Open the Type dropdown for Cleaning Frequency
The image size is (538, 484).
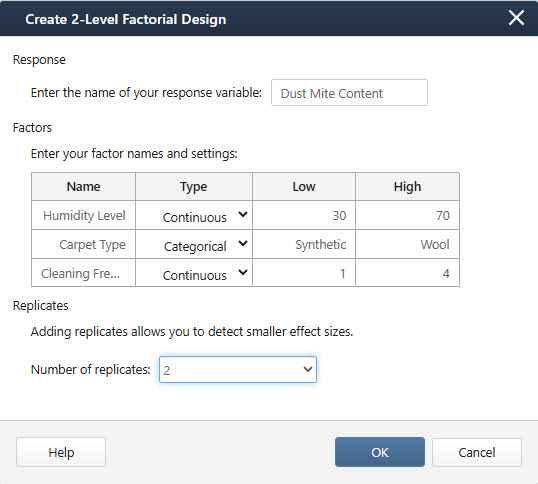pos(194,273)
